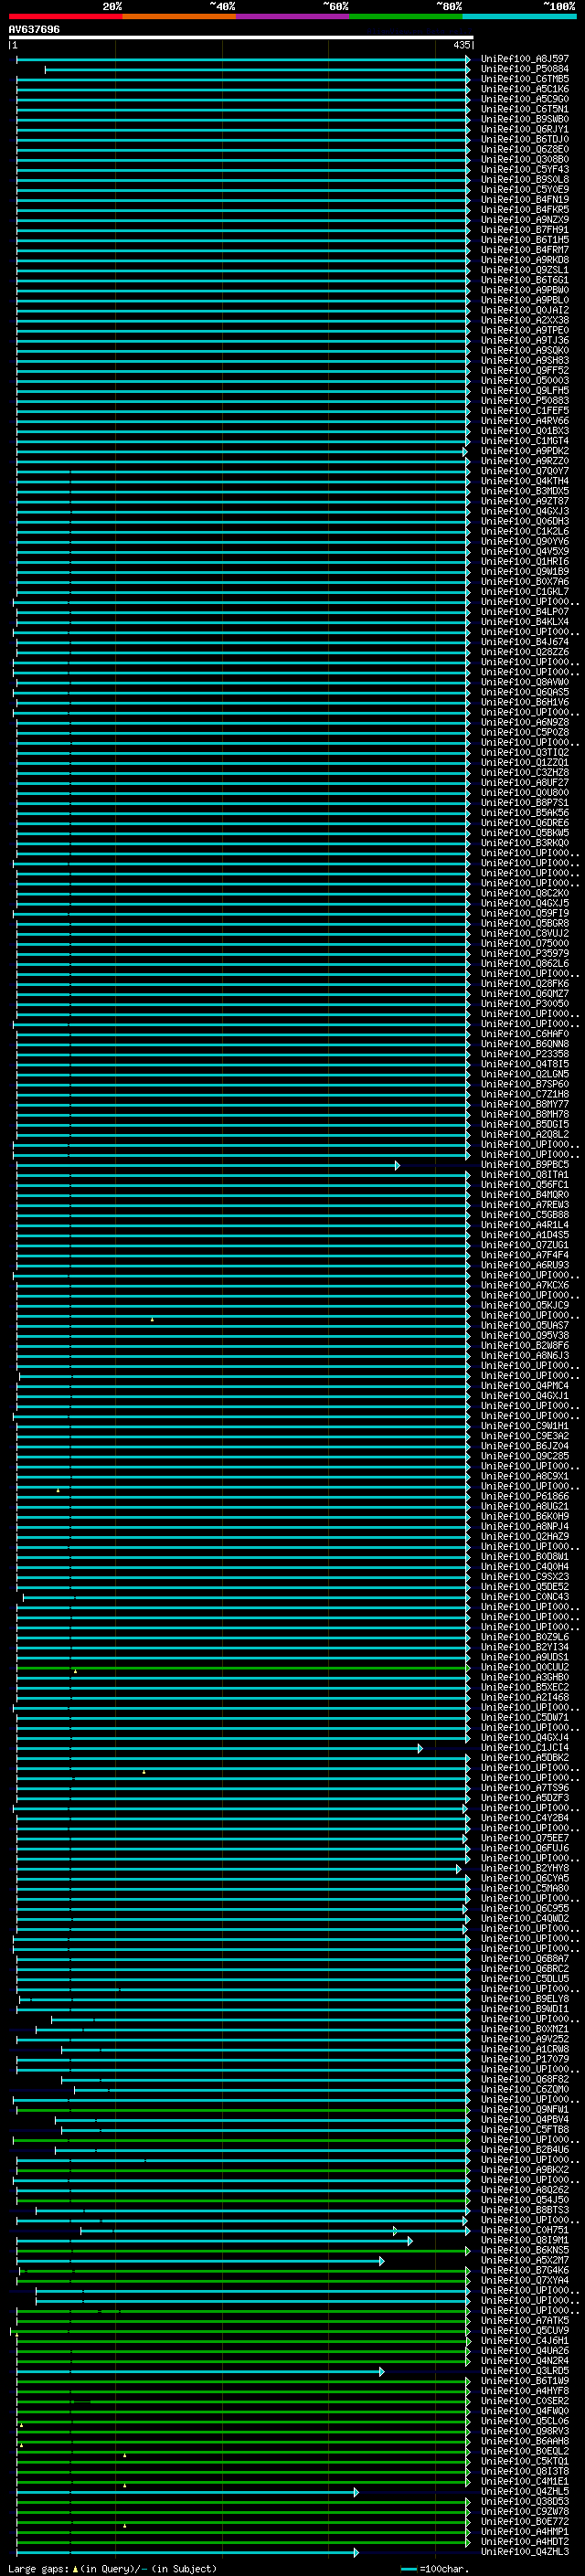Select hit label UniRef100_P50883
This screenshot has height=2576, width=585.
(524, 401)
